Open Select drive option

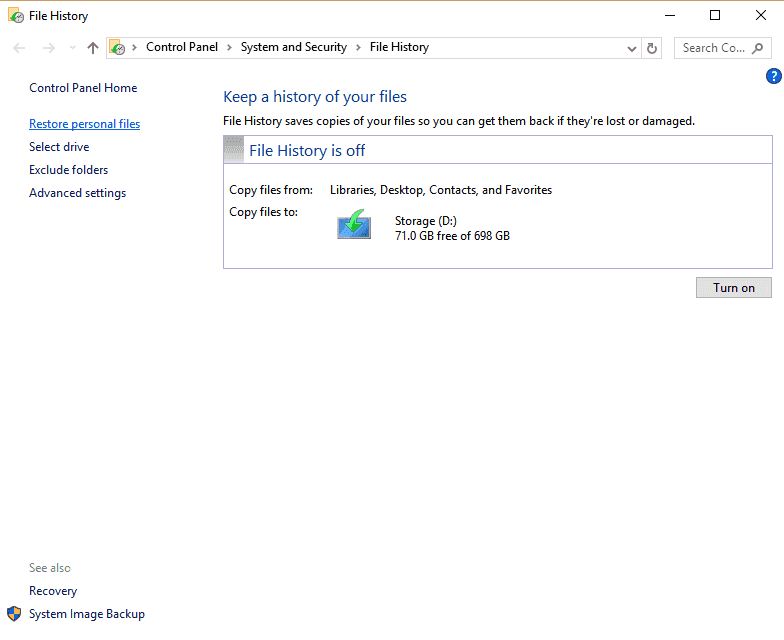point(59,147)
